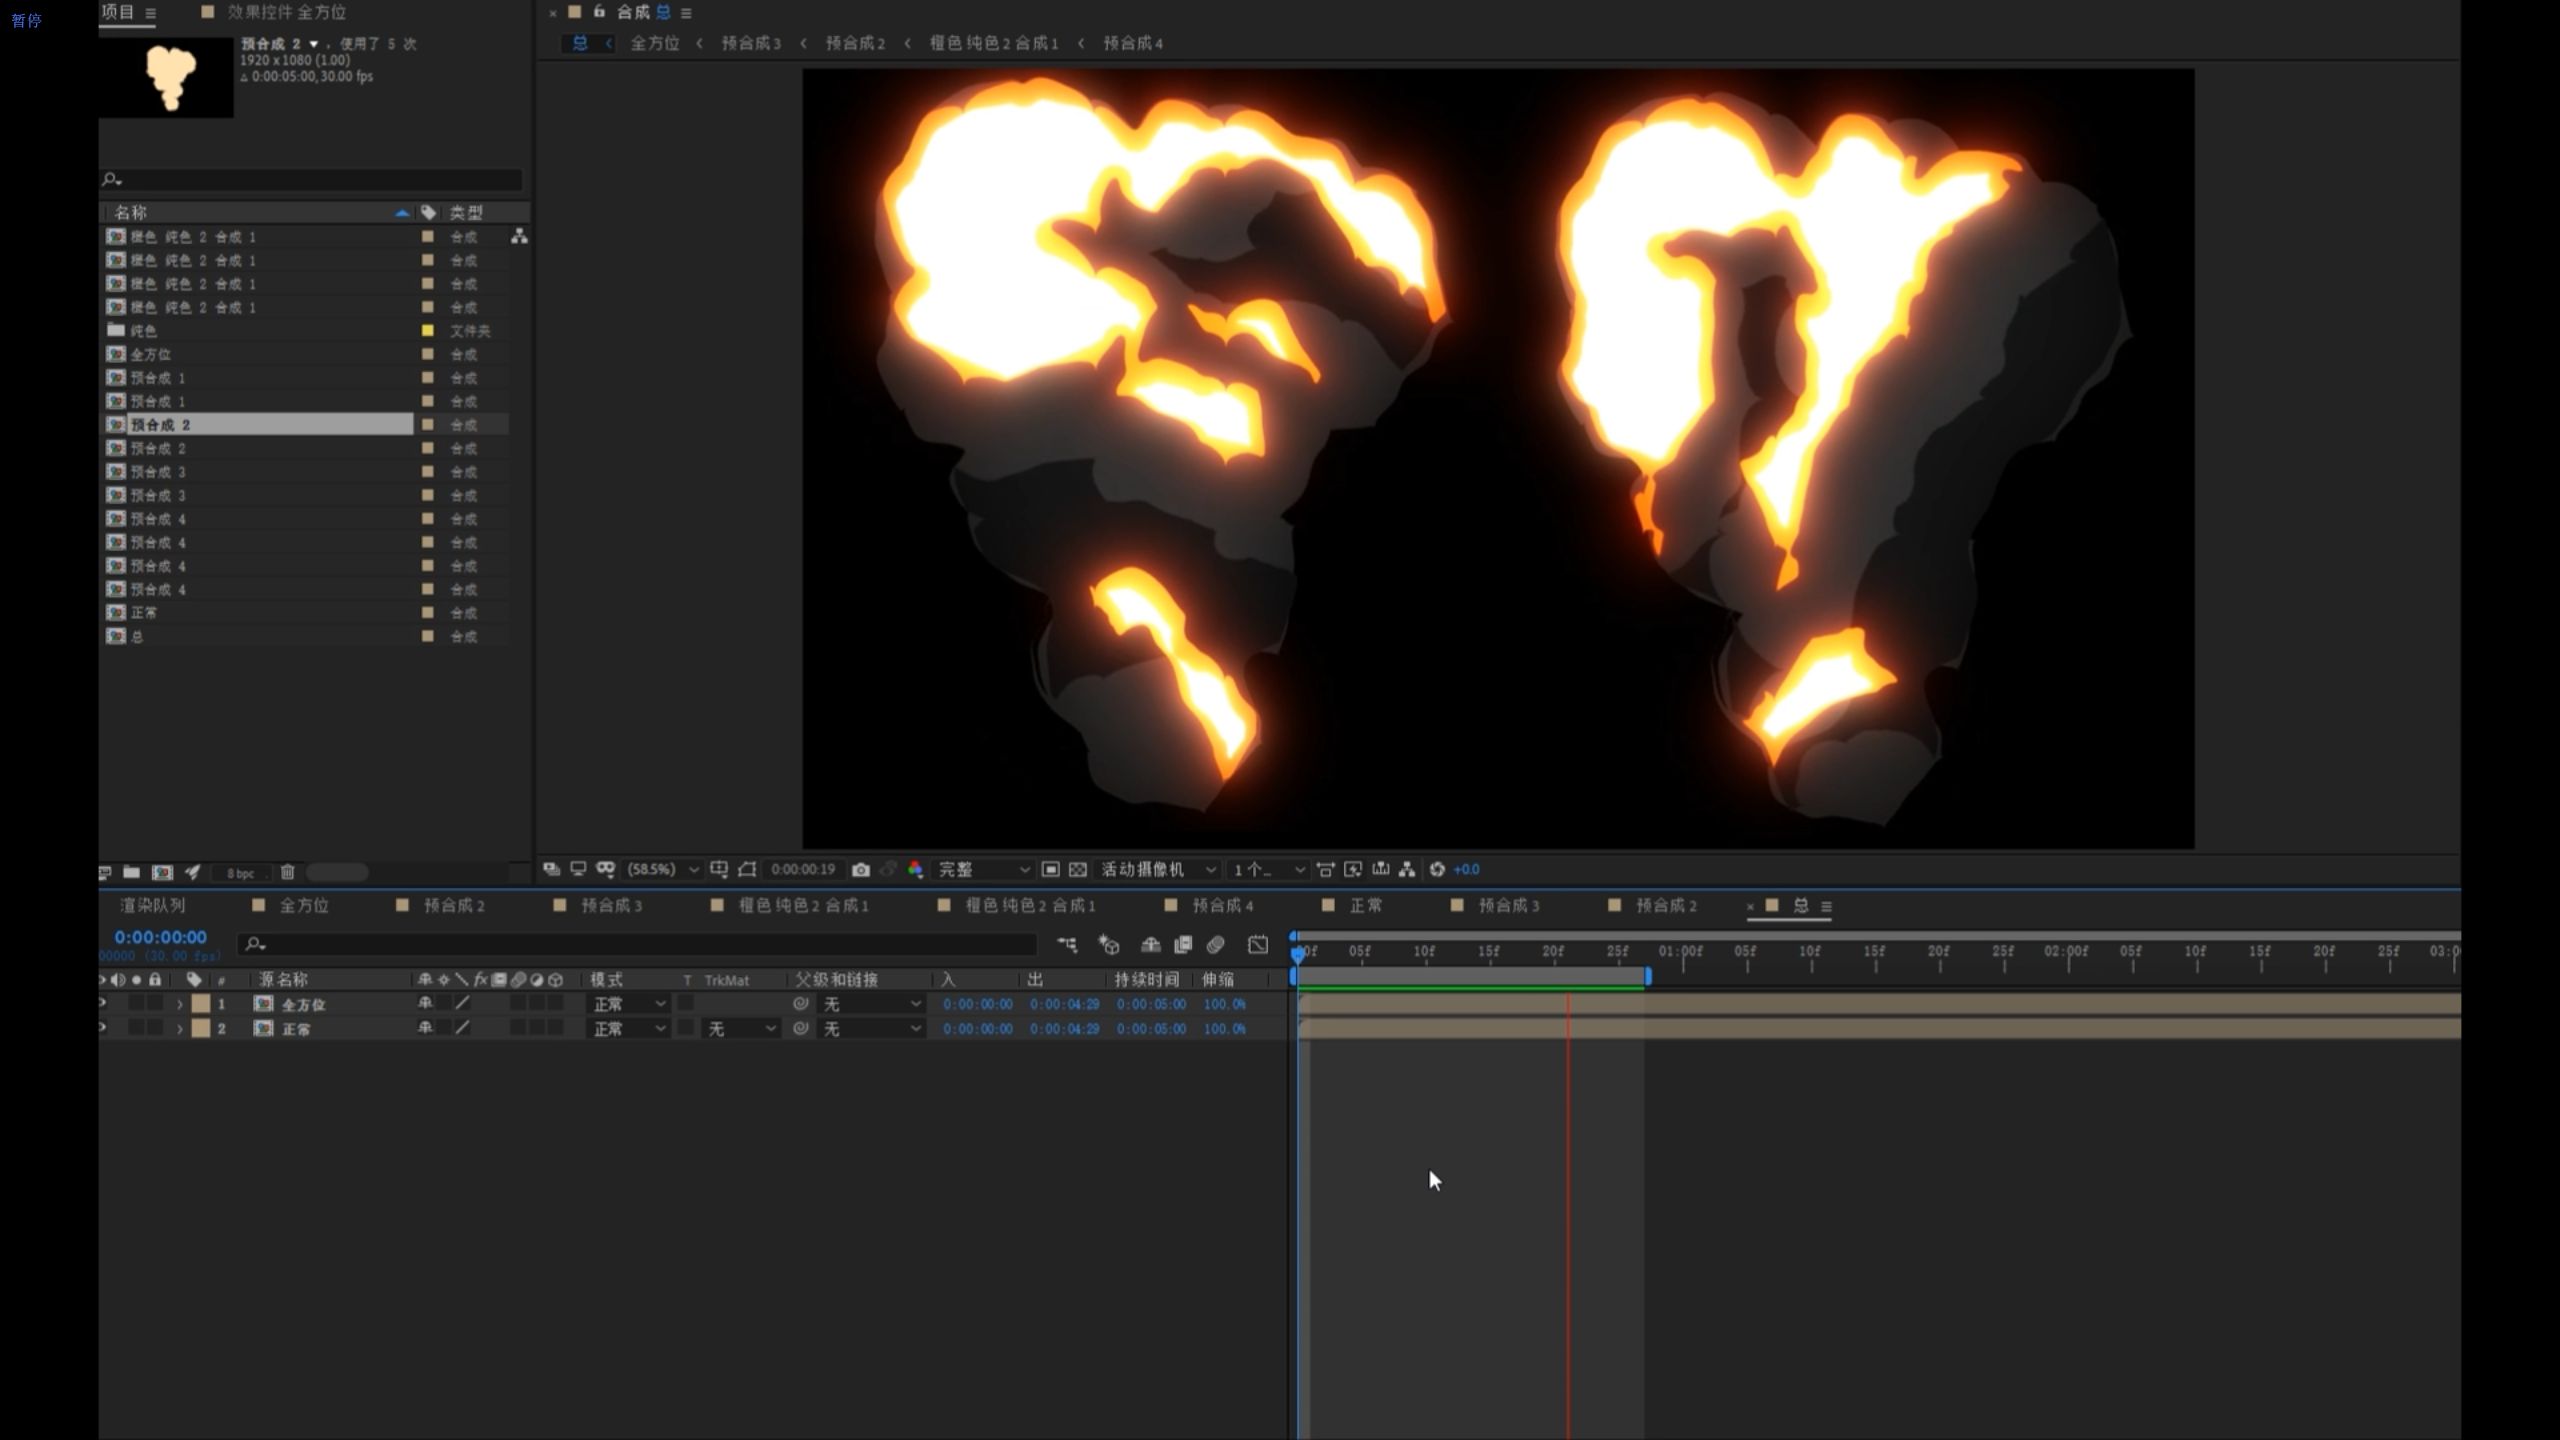Toggle the hide shy layers icon
The width and height of the screenshot is (2560, 1440).
(x=1151, y=944)
